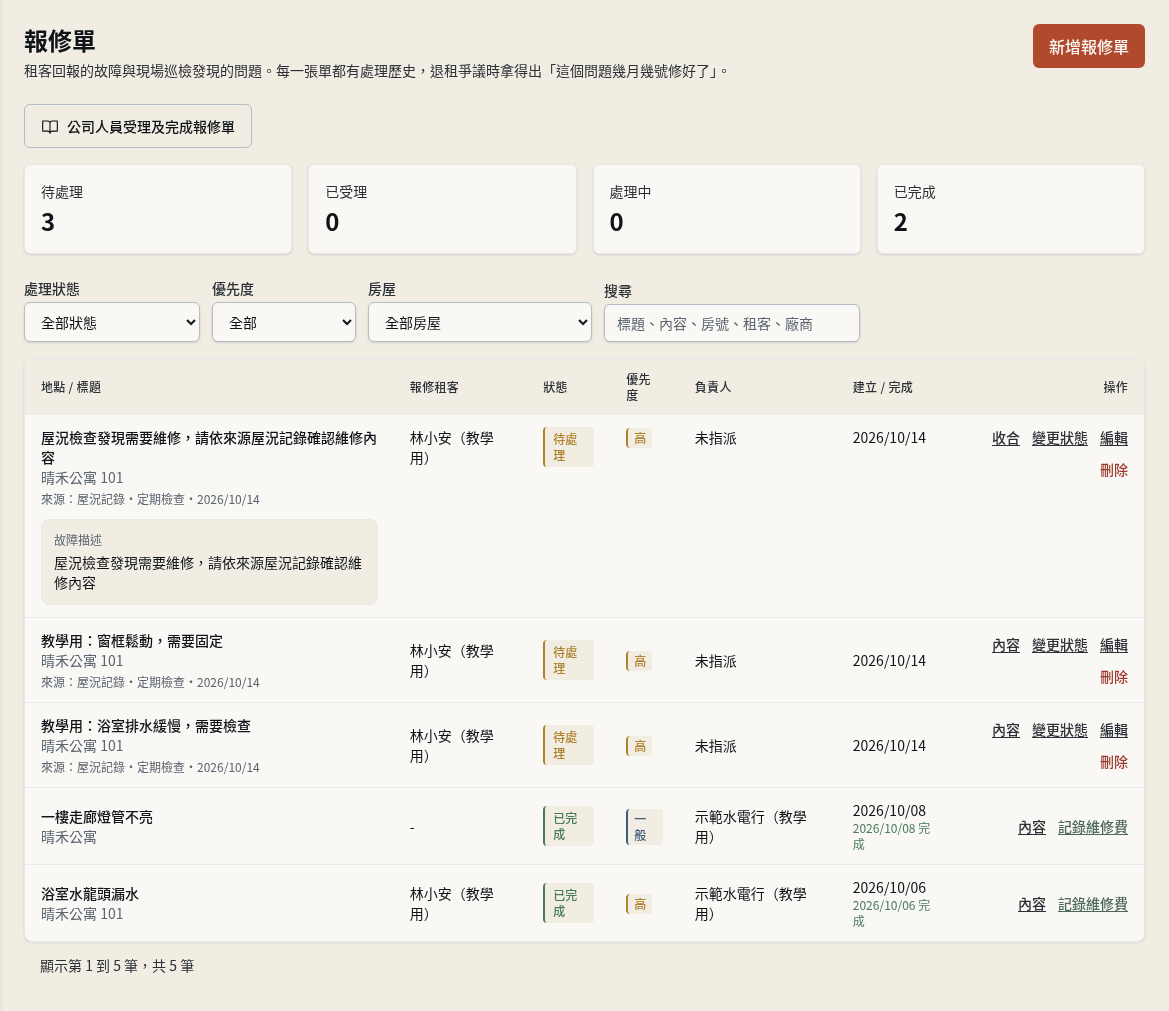Click 變更狀態 for the 浴室排水緩慢 row

[1059, 731]
